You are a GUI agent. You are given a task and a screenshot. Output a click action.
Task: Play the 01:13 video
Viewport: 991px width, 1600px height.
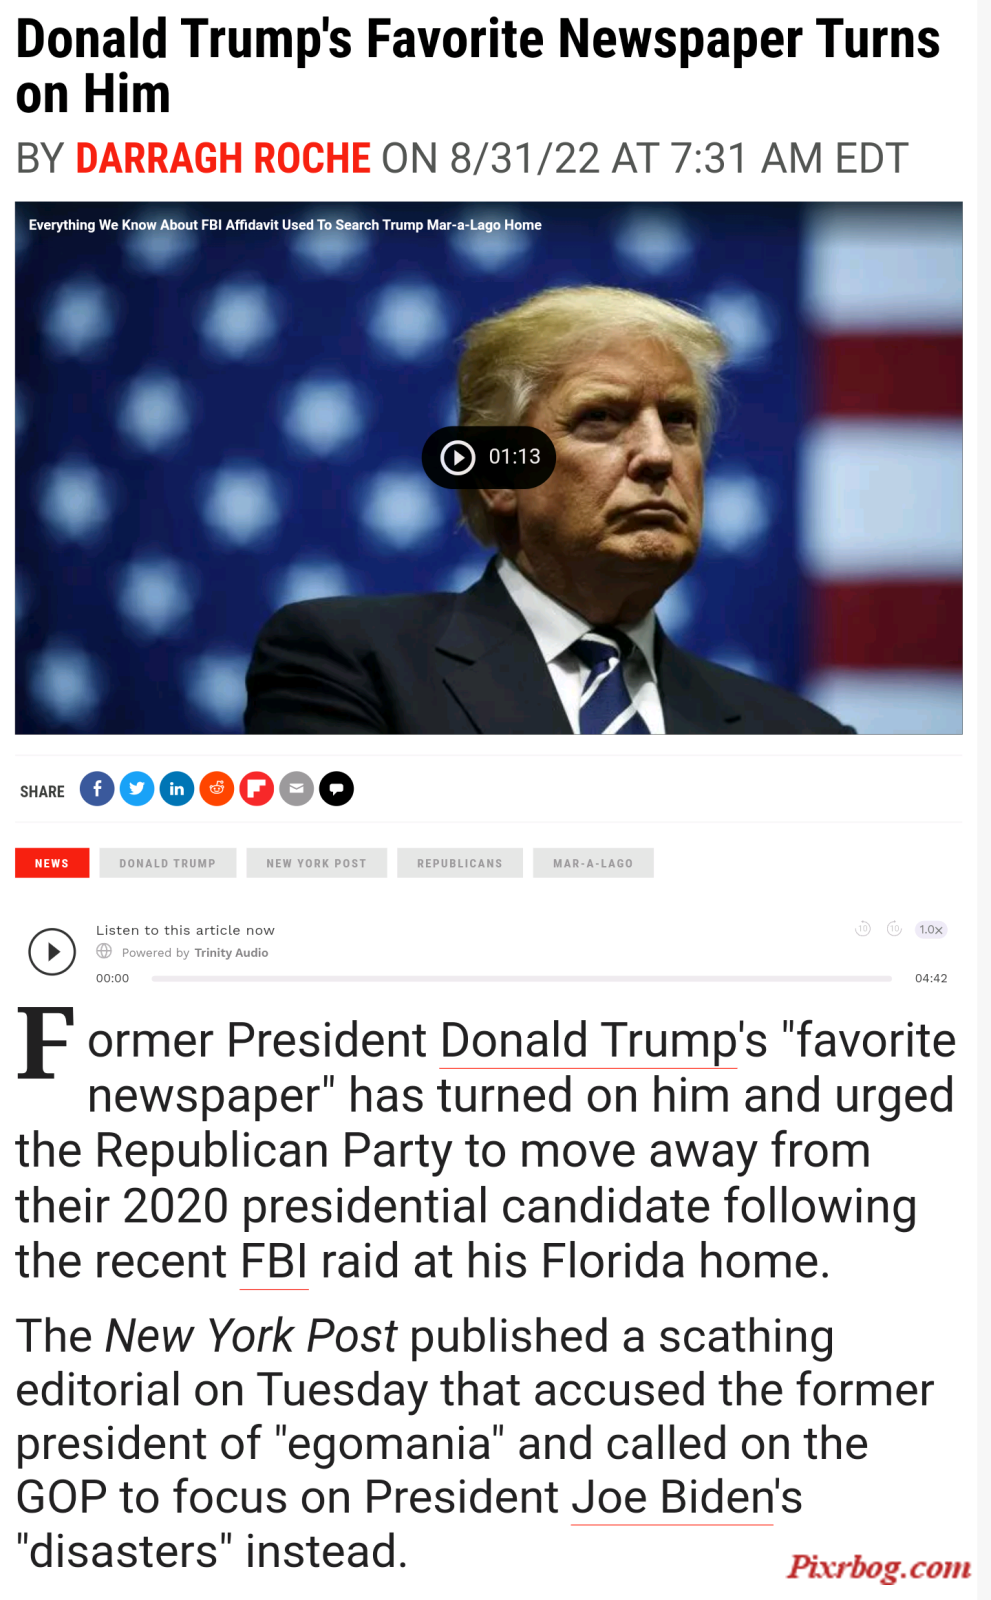click(489, 457)
